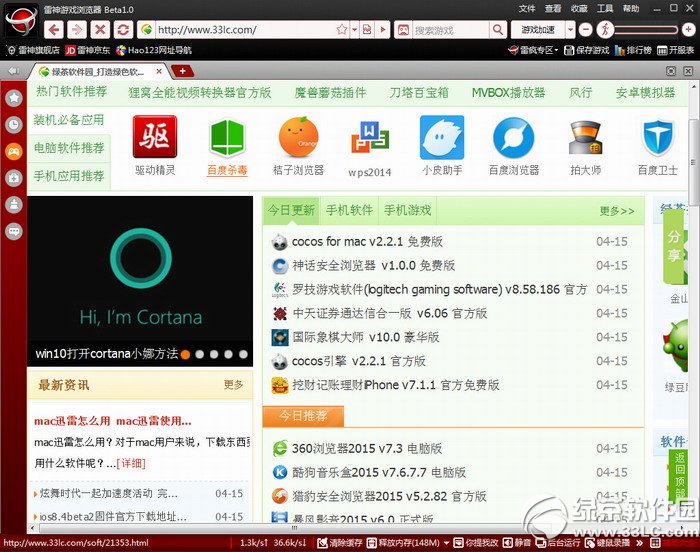Go forward with the forward arrow button
This screenshot has width=700, height=552.
(x=77, y=30)
